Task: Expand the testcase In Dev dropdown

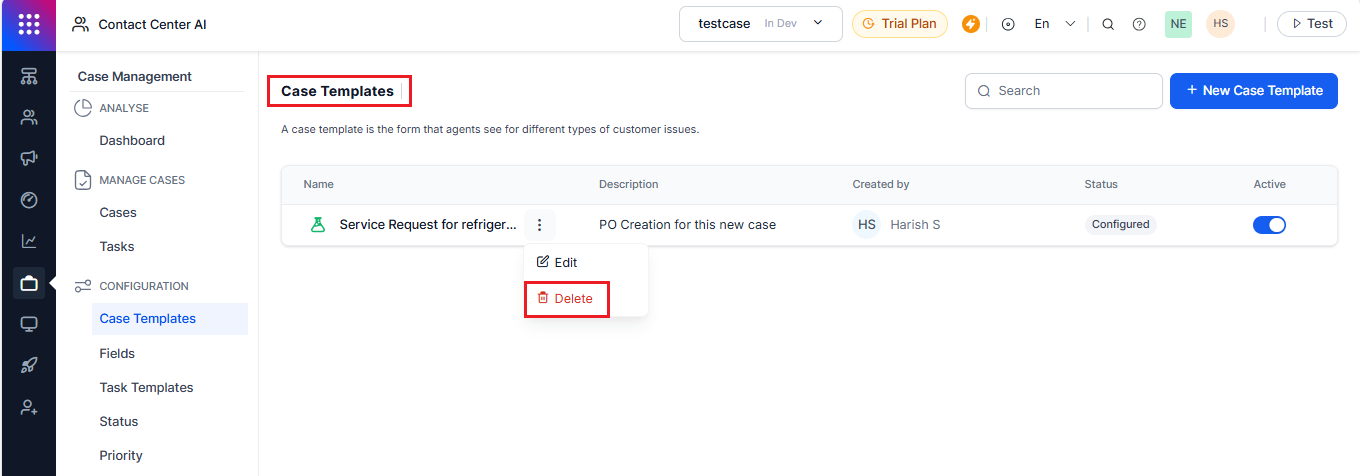Action: (x=760, y=24)
